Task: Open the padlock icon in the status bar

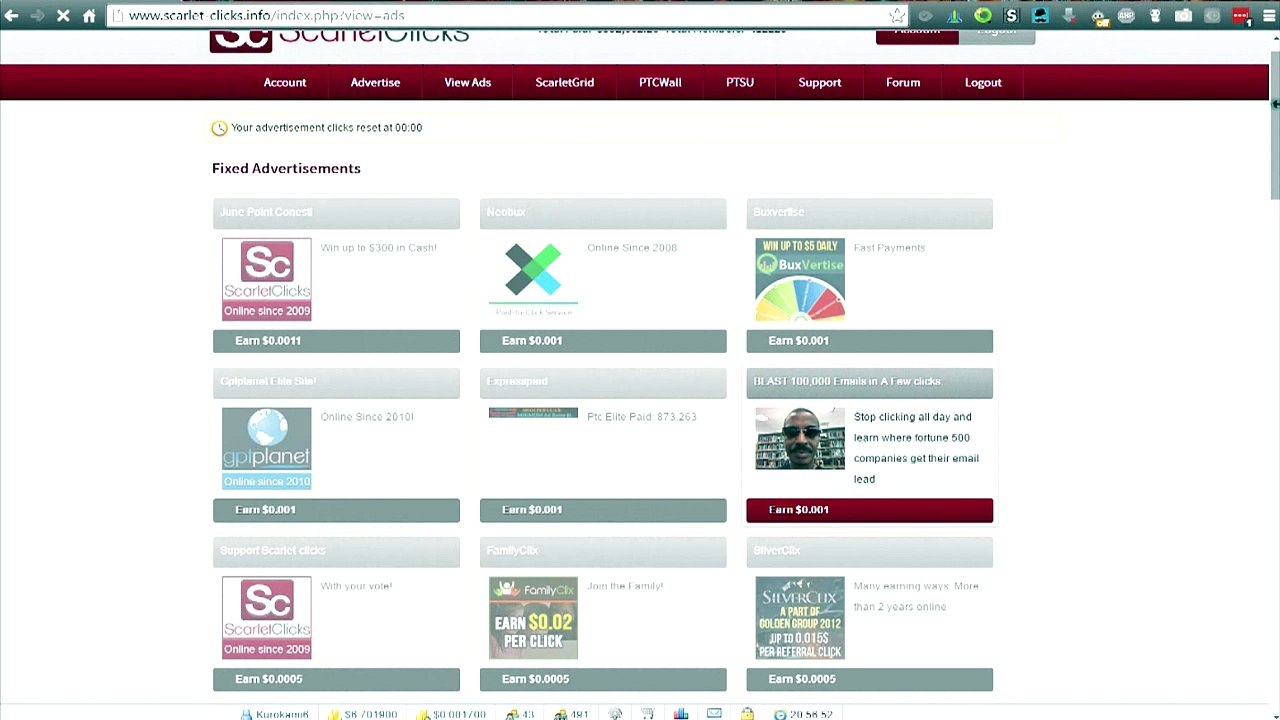Action: [x=747, y=714]
